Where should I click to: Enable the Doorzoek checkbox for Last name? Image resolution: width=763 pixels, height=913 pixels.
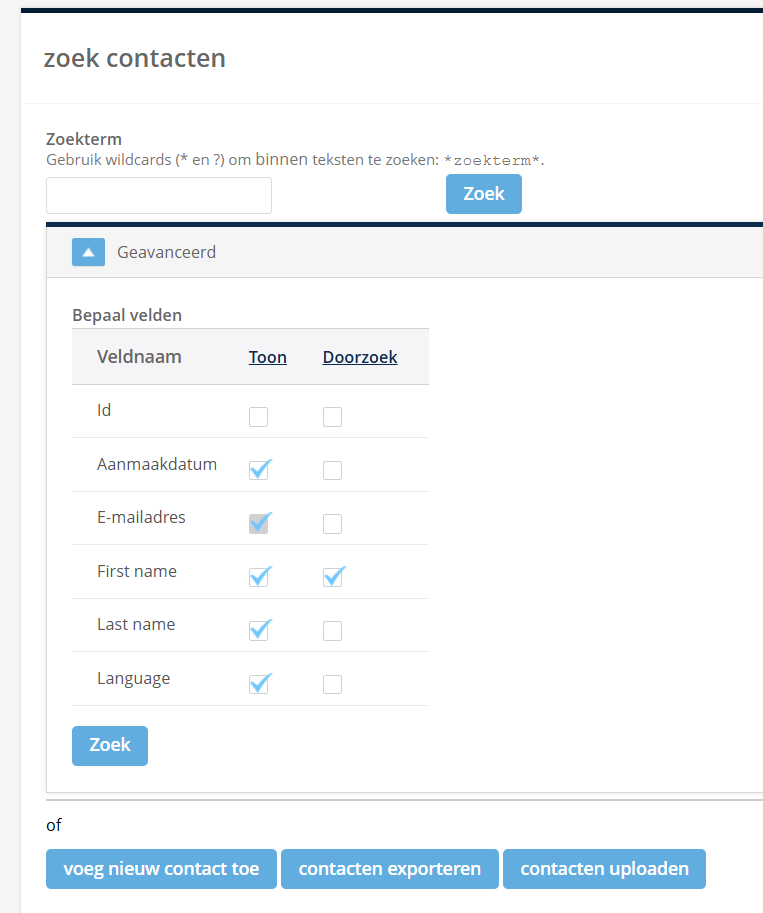pos(332,630)
